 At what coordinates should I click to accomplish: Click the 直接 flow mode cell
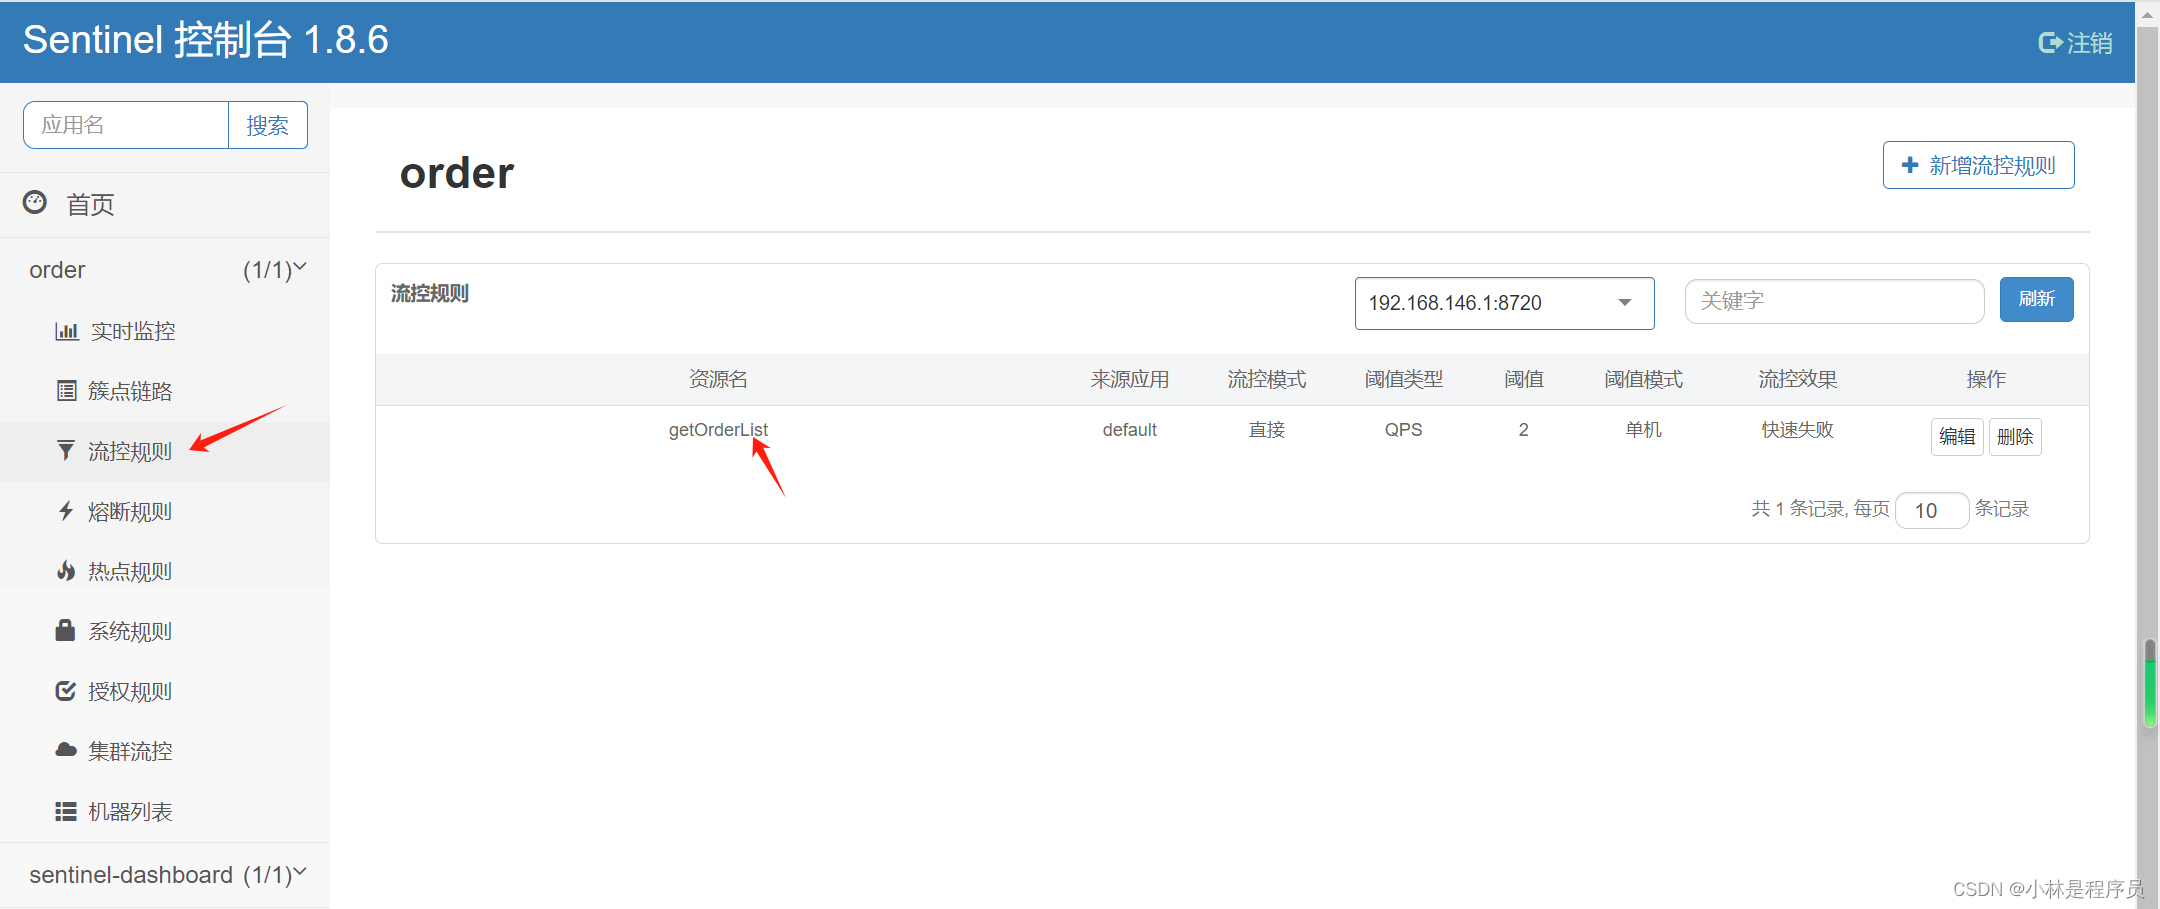[1266, 430]
